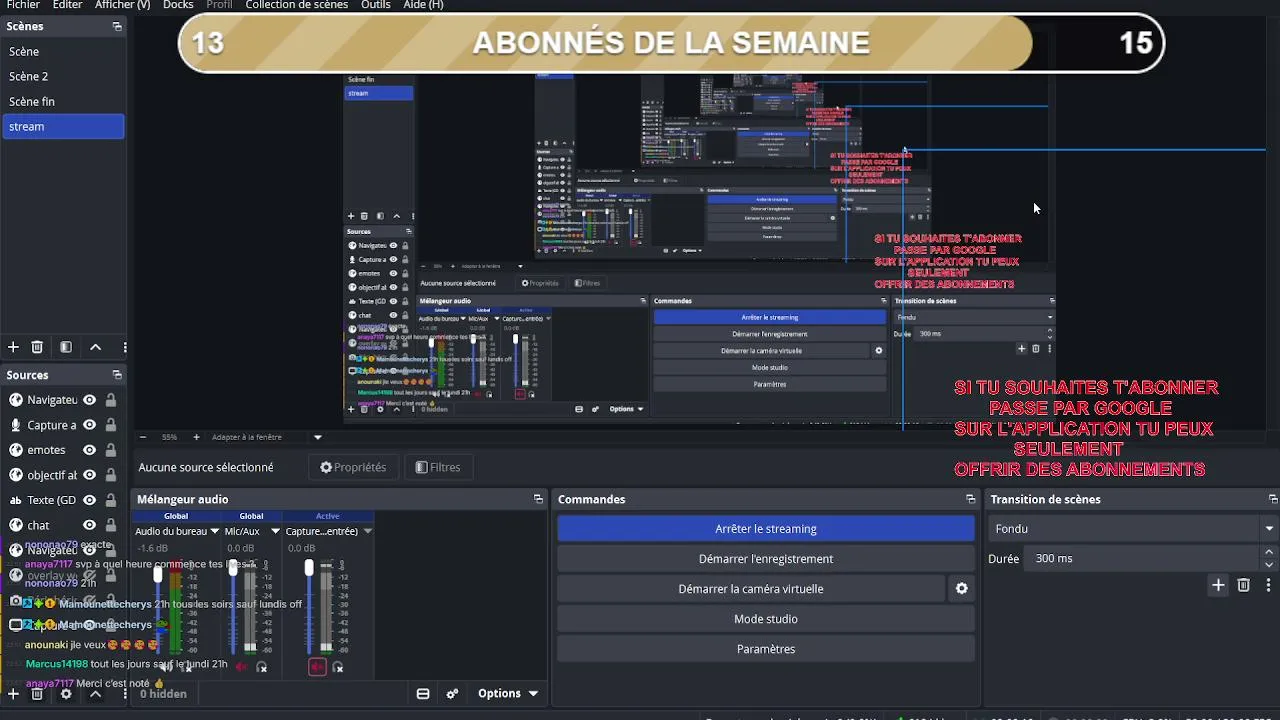Toggle monitoring headphones icon for Capture entrée
The width and height of the screenshot is (1280, 720).
[338, 667]
